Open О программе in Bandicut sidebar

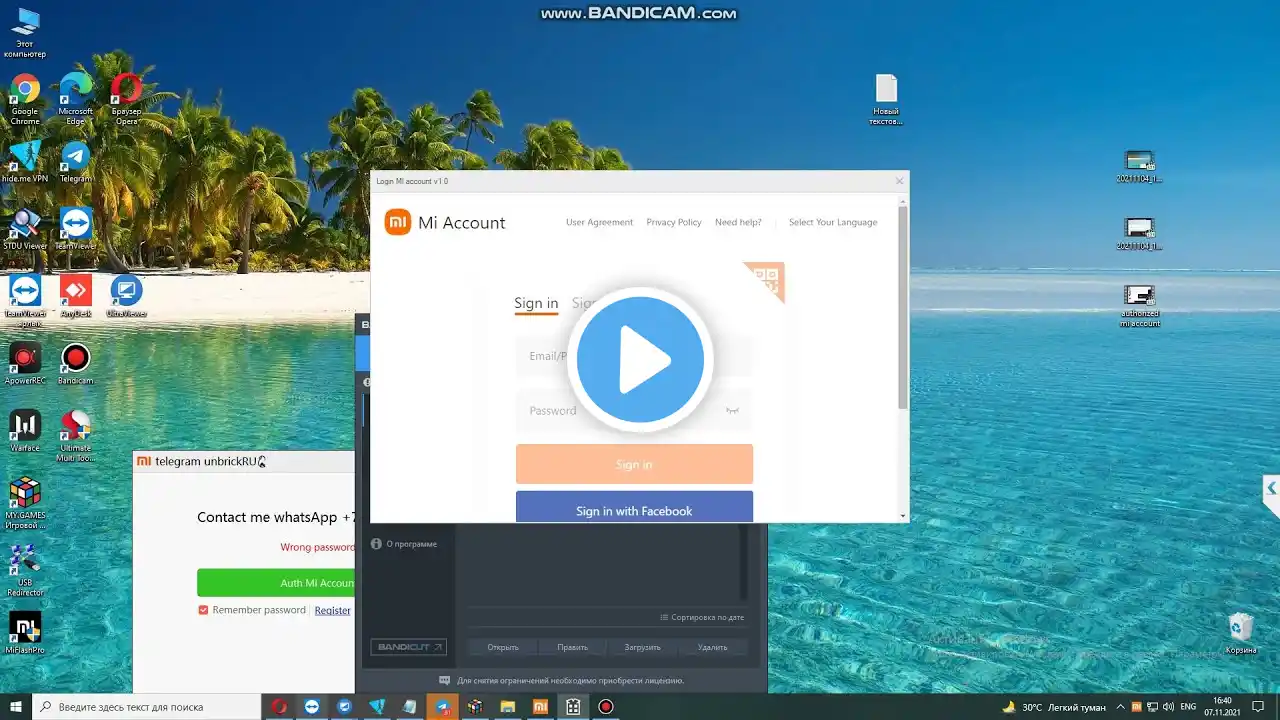pos(405,544)
